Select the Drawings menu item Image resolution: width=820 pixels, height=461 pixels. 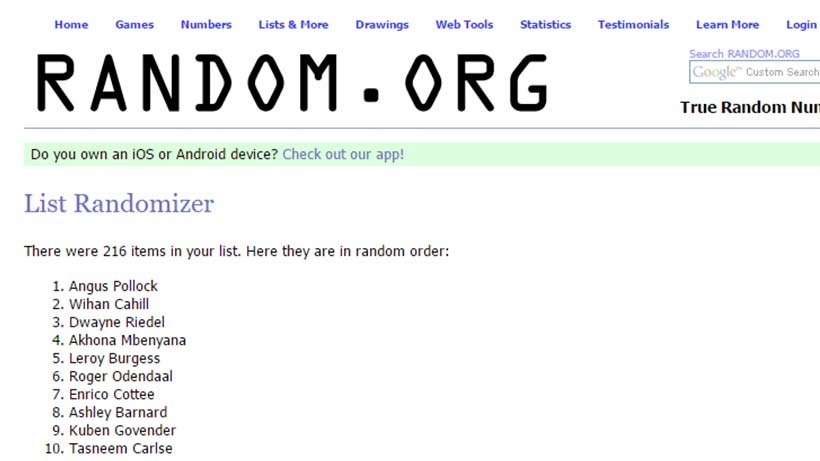coord(382,25)
